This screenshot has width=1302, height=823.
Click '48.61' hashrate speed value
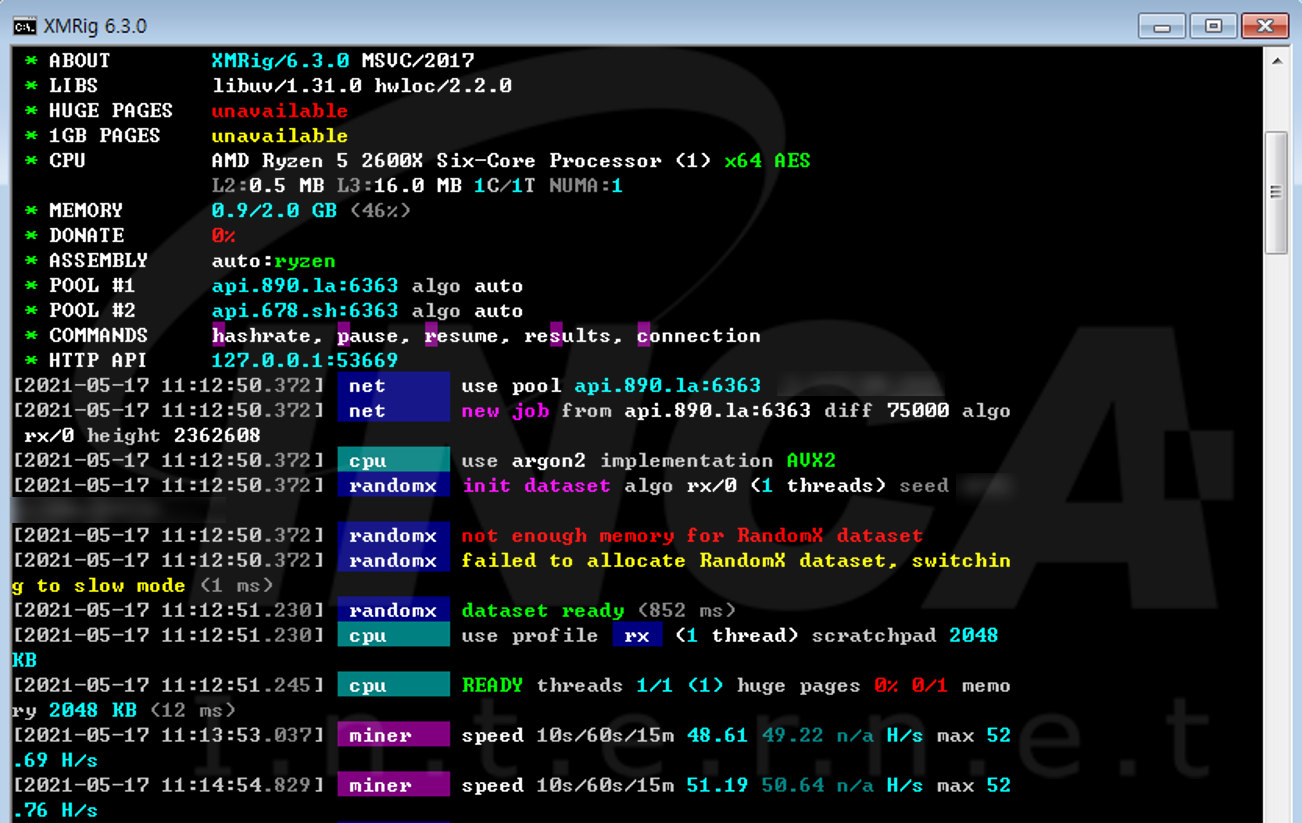coord(717,736)
